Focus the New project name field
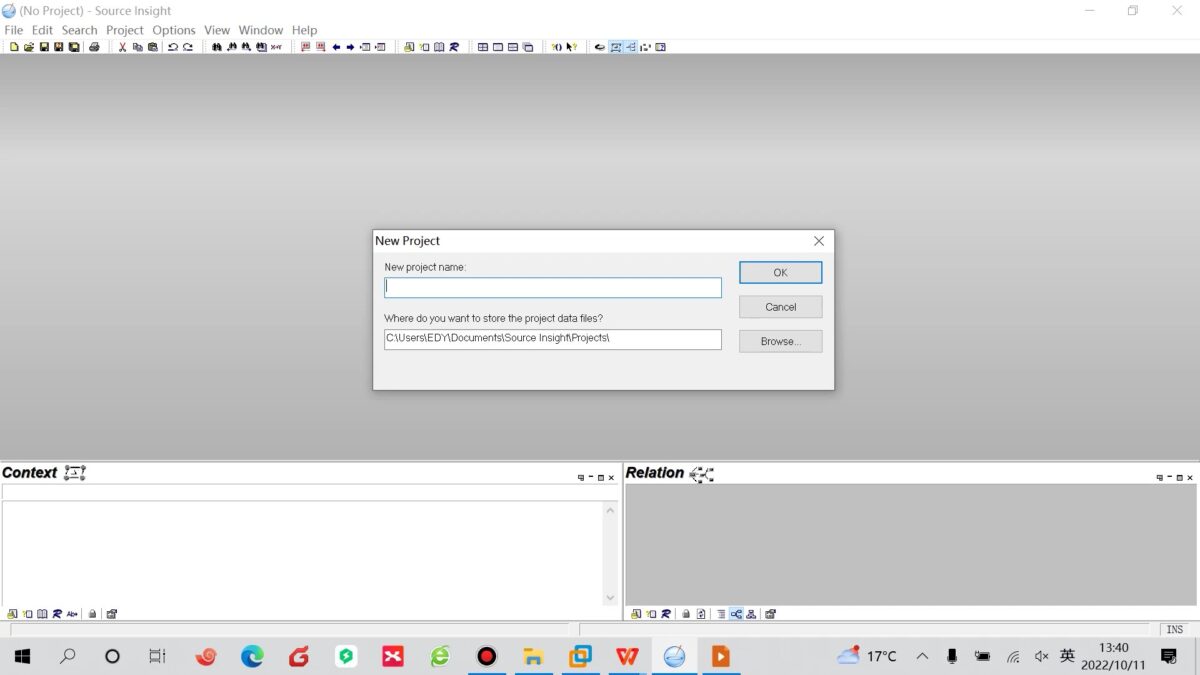The image size is (1200, 675). point(553,287)
